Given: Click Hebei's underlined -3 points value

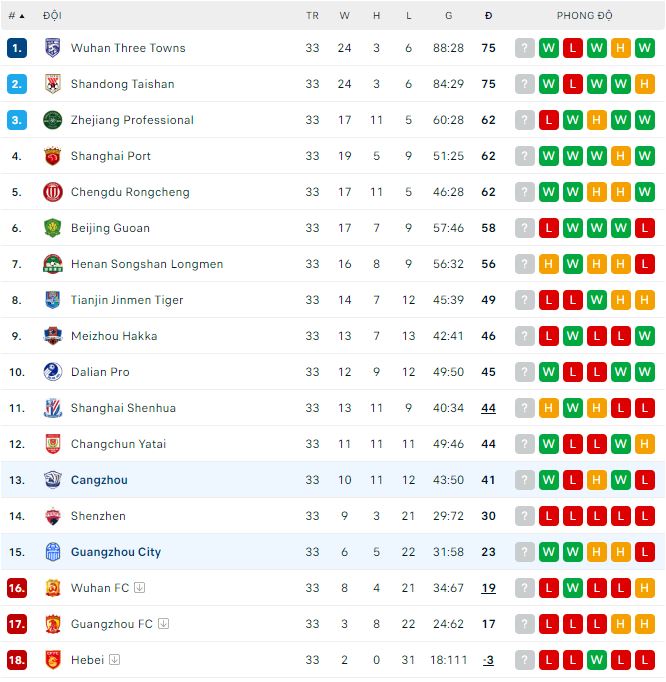Looking at the screenshot, I should [x=489, y=660].
